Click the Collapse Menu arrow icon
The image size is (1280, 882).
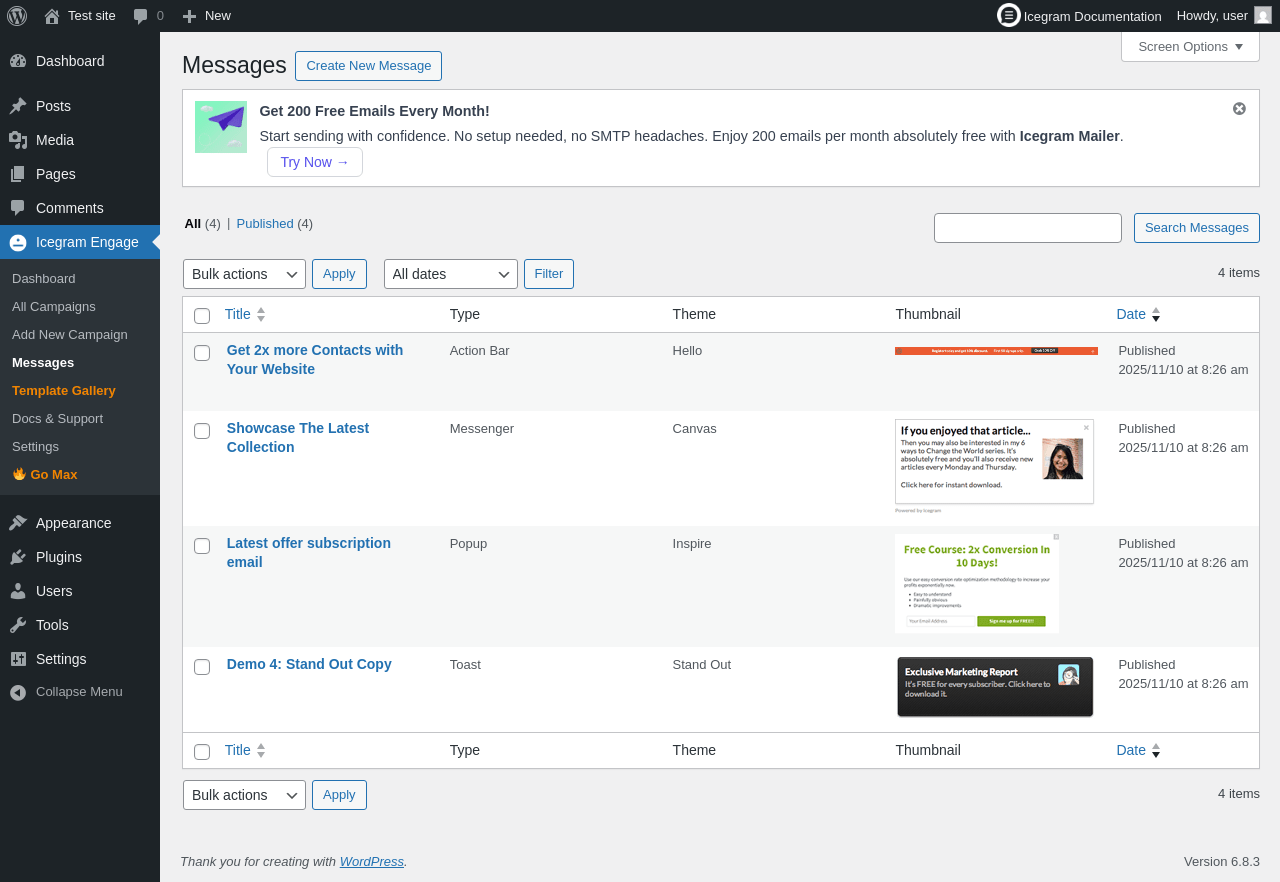point(18,692)
